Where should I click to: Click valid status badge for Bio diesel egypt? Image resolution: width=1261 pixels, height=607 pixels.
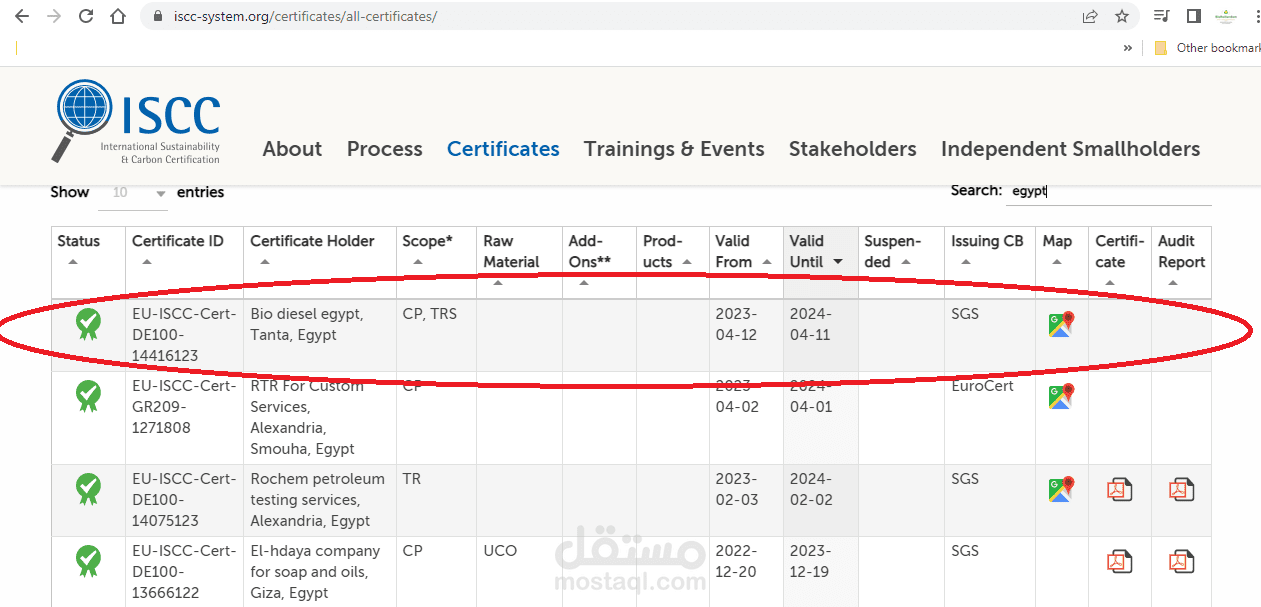coord(88,324)
